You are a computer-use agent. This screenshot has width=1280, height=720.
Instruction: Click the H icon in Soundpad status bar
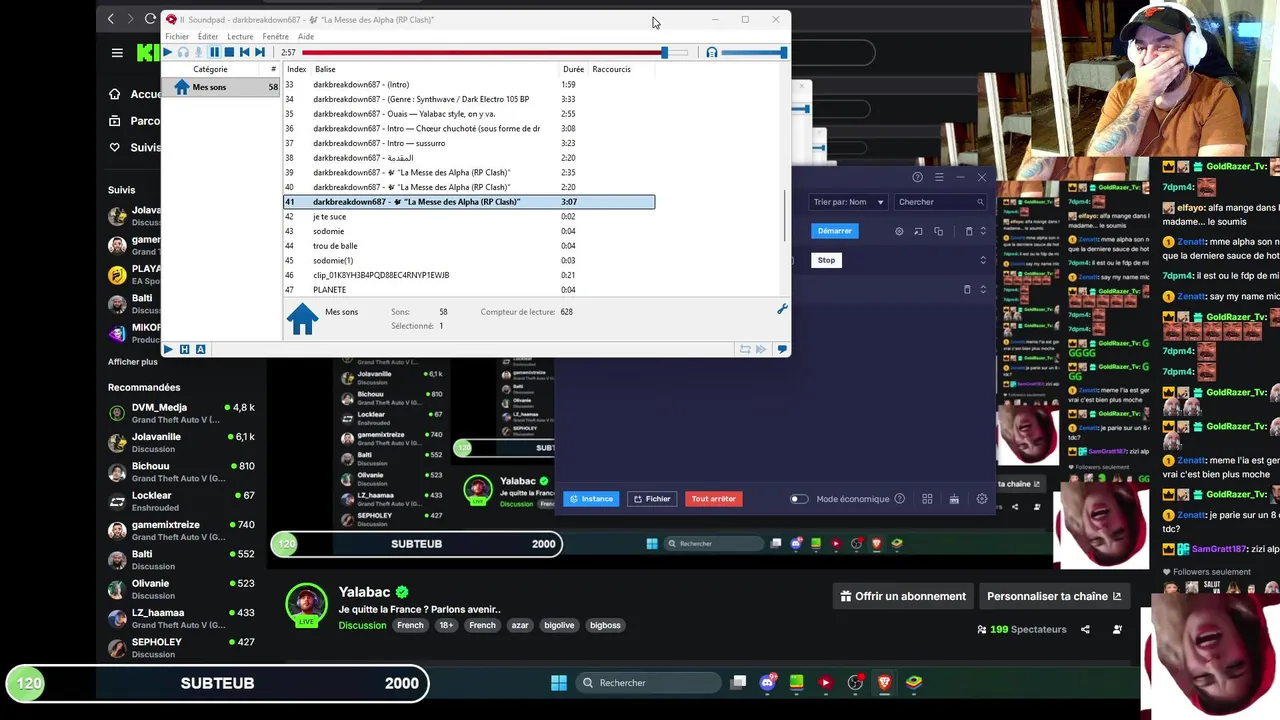[x=184, y=349]
